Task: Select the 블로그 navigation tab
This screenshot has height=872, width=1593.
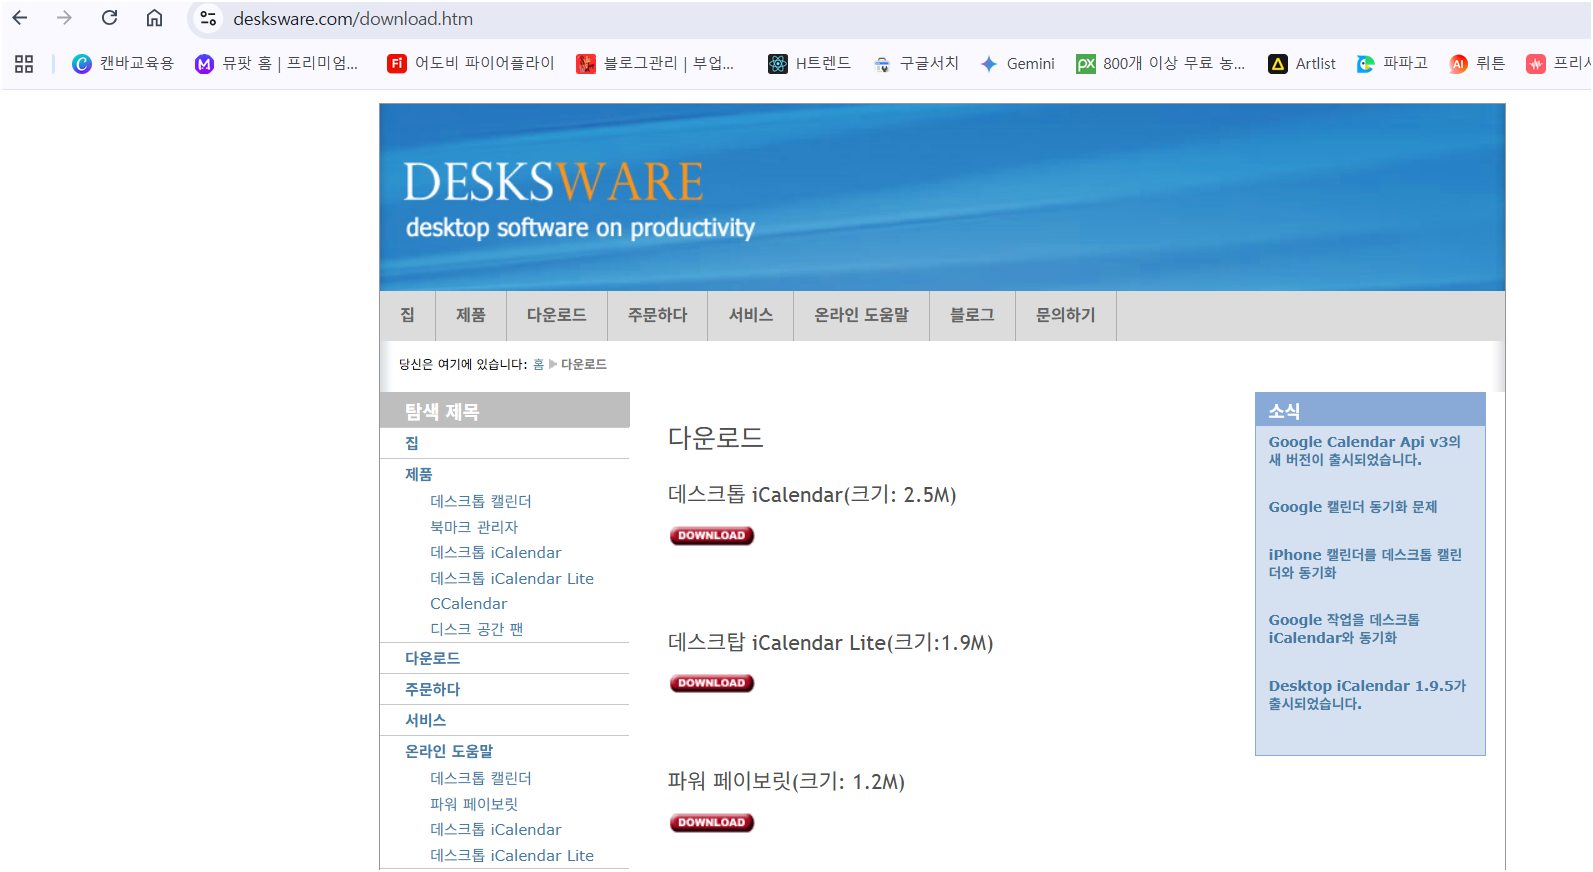Action: coord(972,315)
